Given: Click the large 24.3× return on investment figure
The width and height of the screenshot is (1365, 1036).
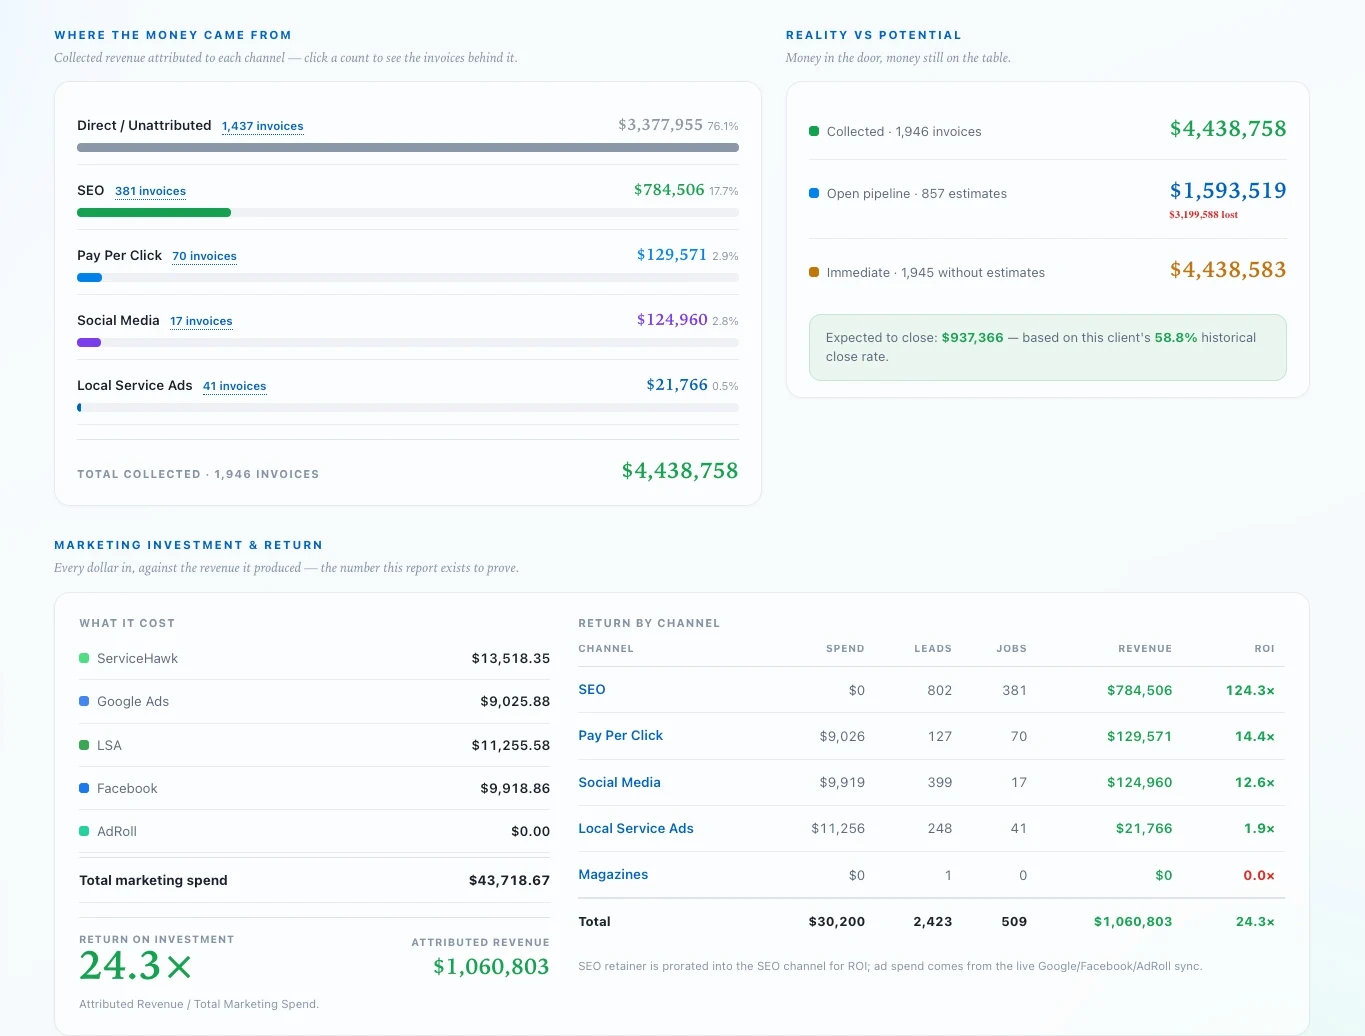Looking at the screenshot, I should click(135, 966).
